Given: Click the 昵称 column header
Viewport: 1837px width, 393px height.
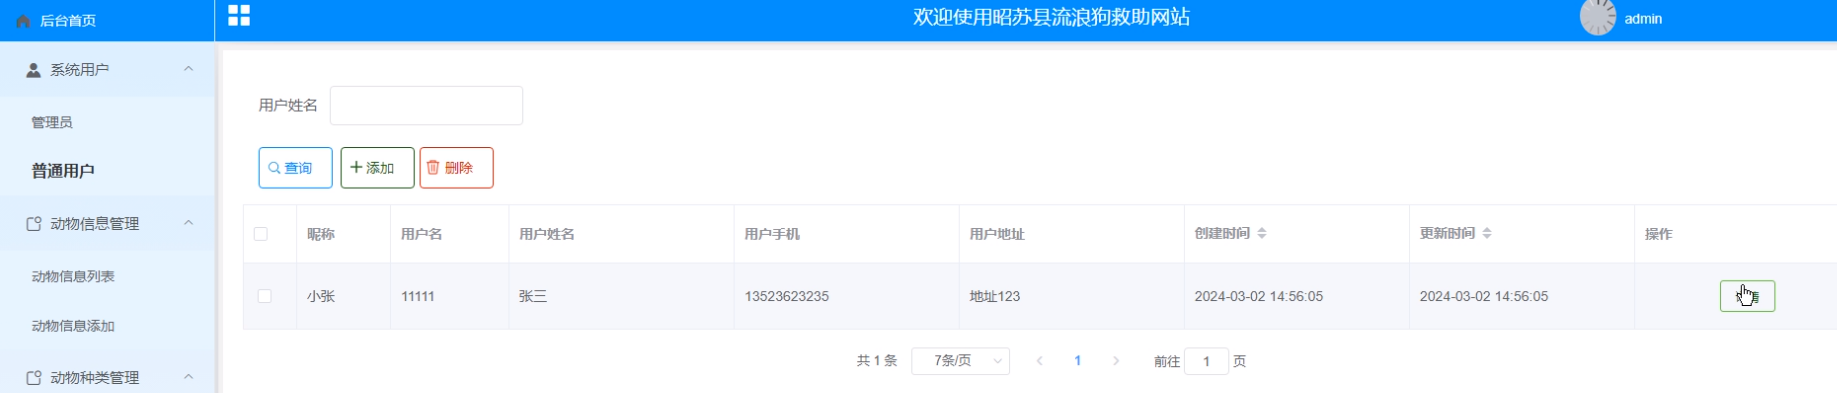Looking at the screenshot, I should click(x=321, y=234).
